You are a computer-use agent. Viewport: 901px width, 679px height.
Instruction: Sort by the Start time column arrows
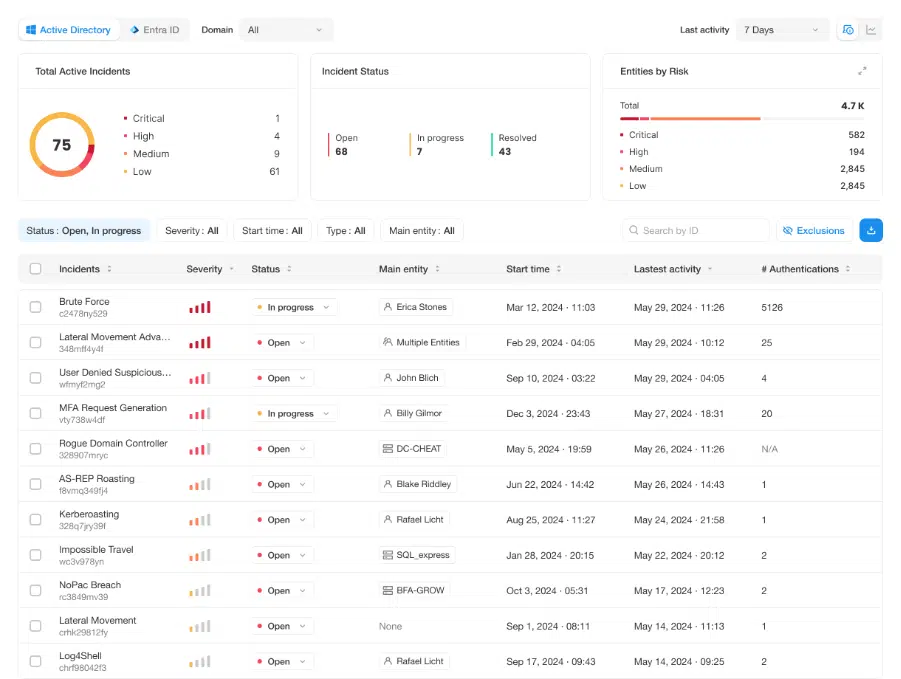click(x=559, y=269)
